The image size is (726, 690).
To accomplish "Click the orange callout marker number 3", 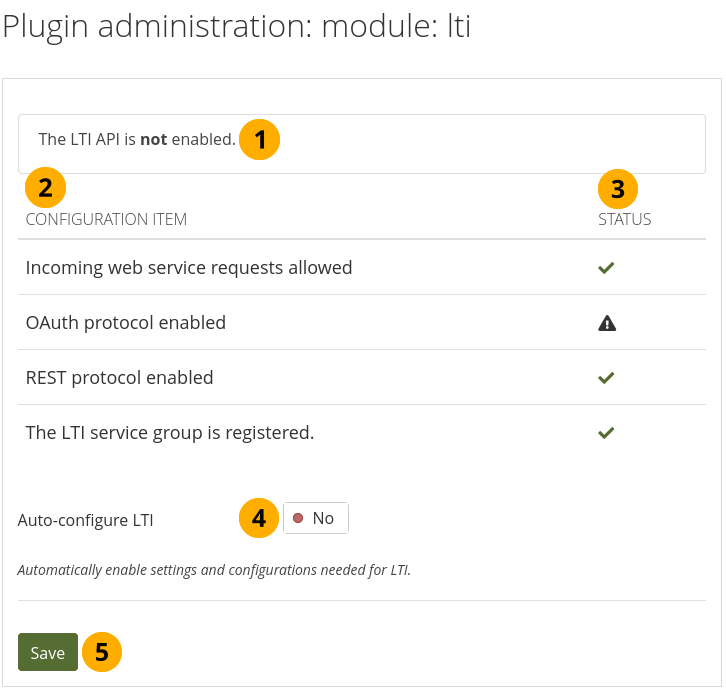I will coord(618,187).
